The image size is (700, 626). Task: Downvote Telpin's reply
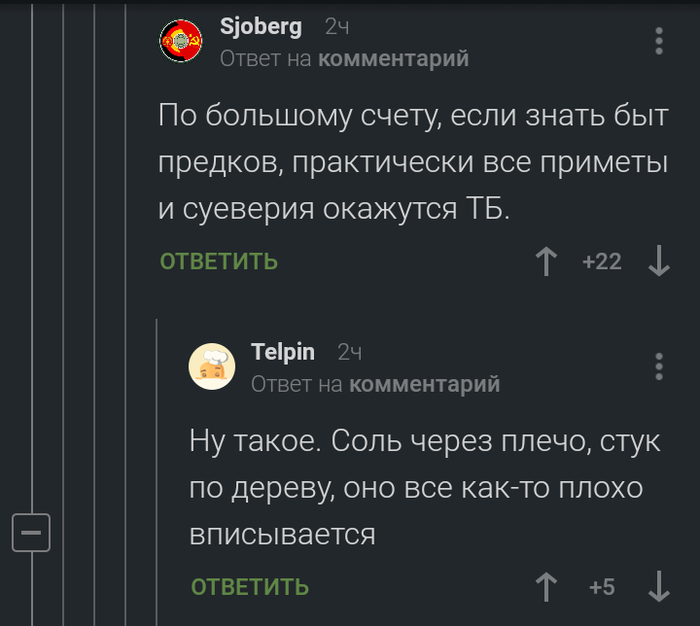pyautogui.click(x=658, y=587)
